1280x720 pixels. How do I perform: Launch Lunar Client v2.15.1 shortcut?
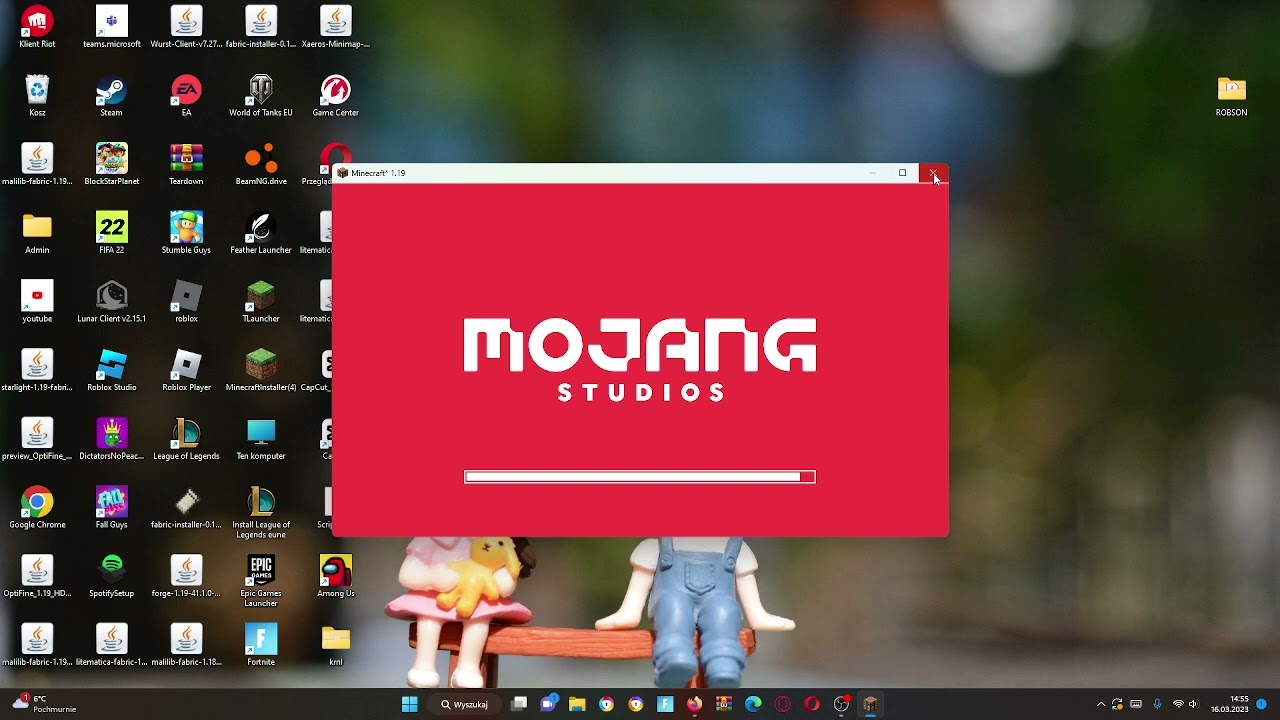pyautogui.click(x=111, y=302)
